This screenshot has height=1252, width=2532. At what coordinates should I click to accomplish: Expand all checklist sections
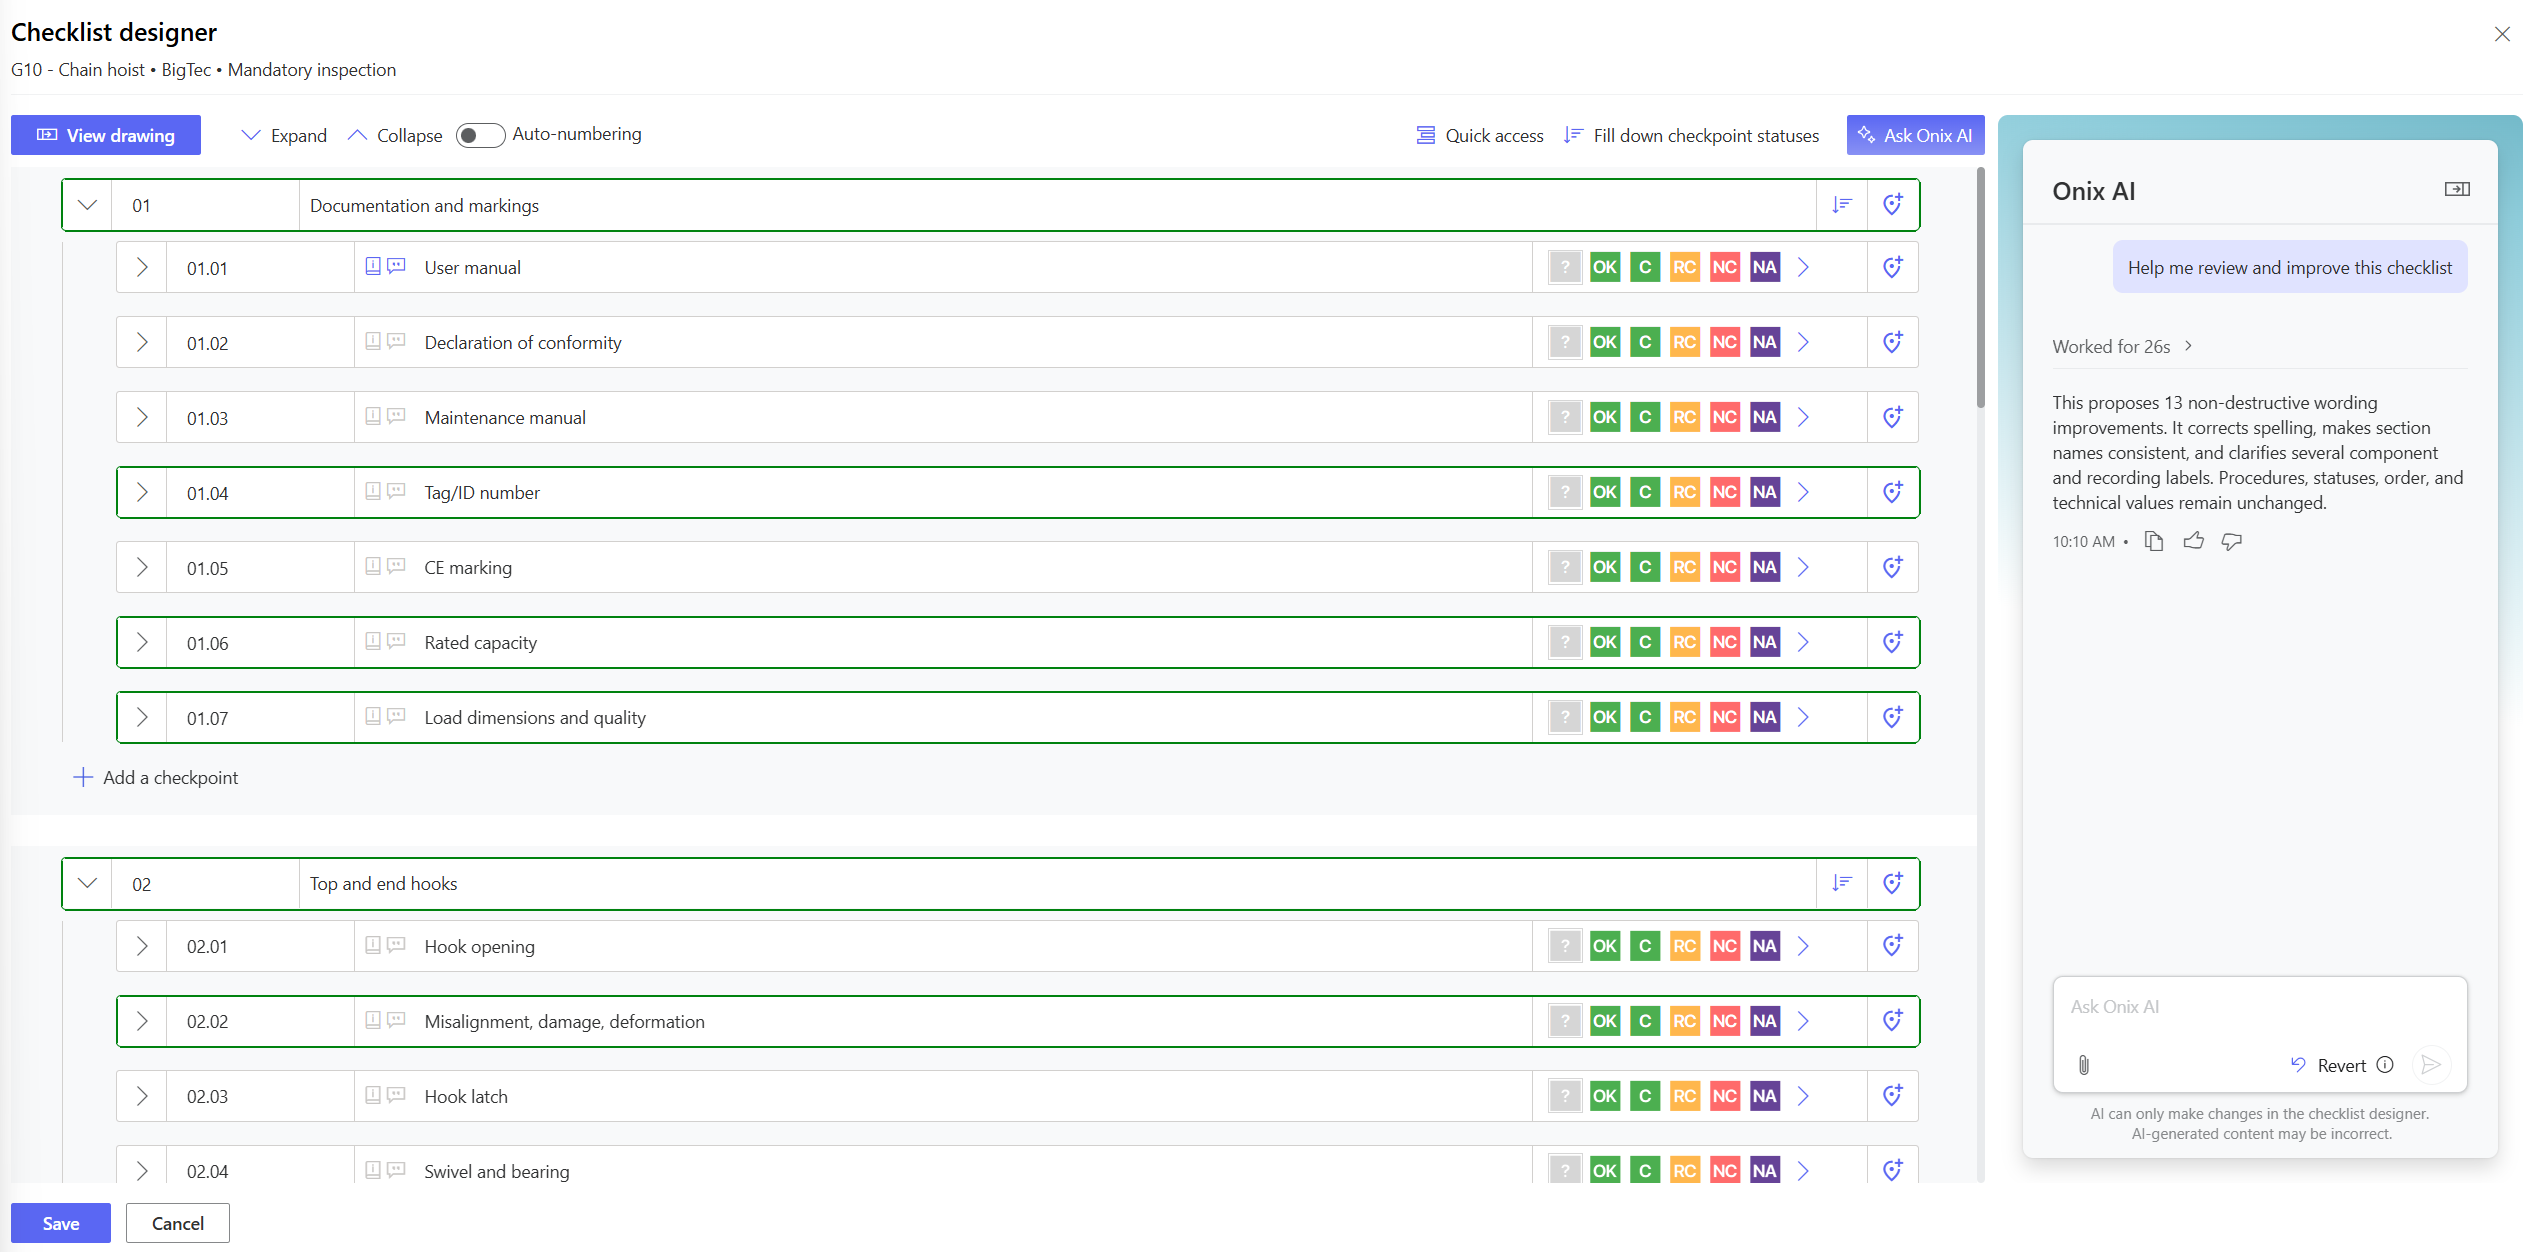pyautogui.click(x=284, y=135)
